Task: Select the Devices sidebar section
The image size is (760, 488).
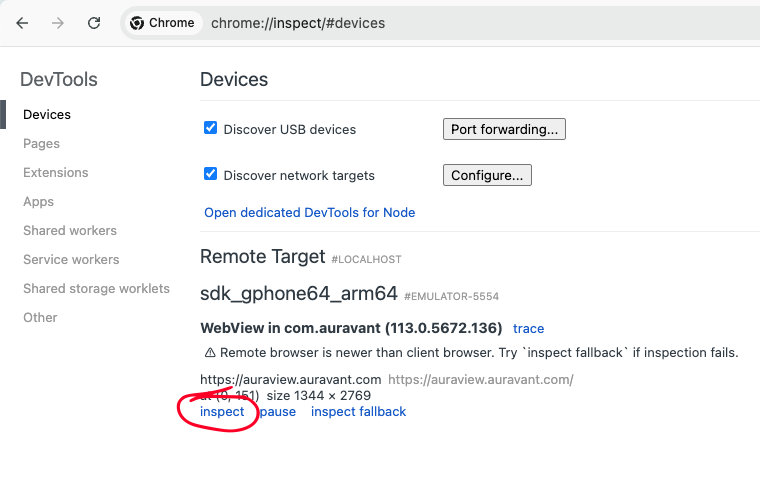Action: 47,114
